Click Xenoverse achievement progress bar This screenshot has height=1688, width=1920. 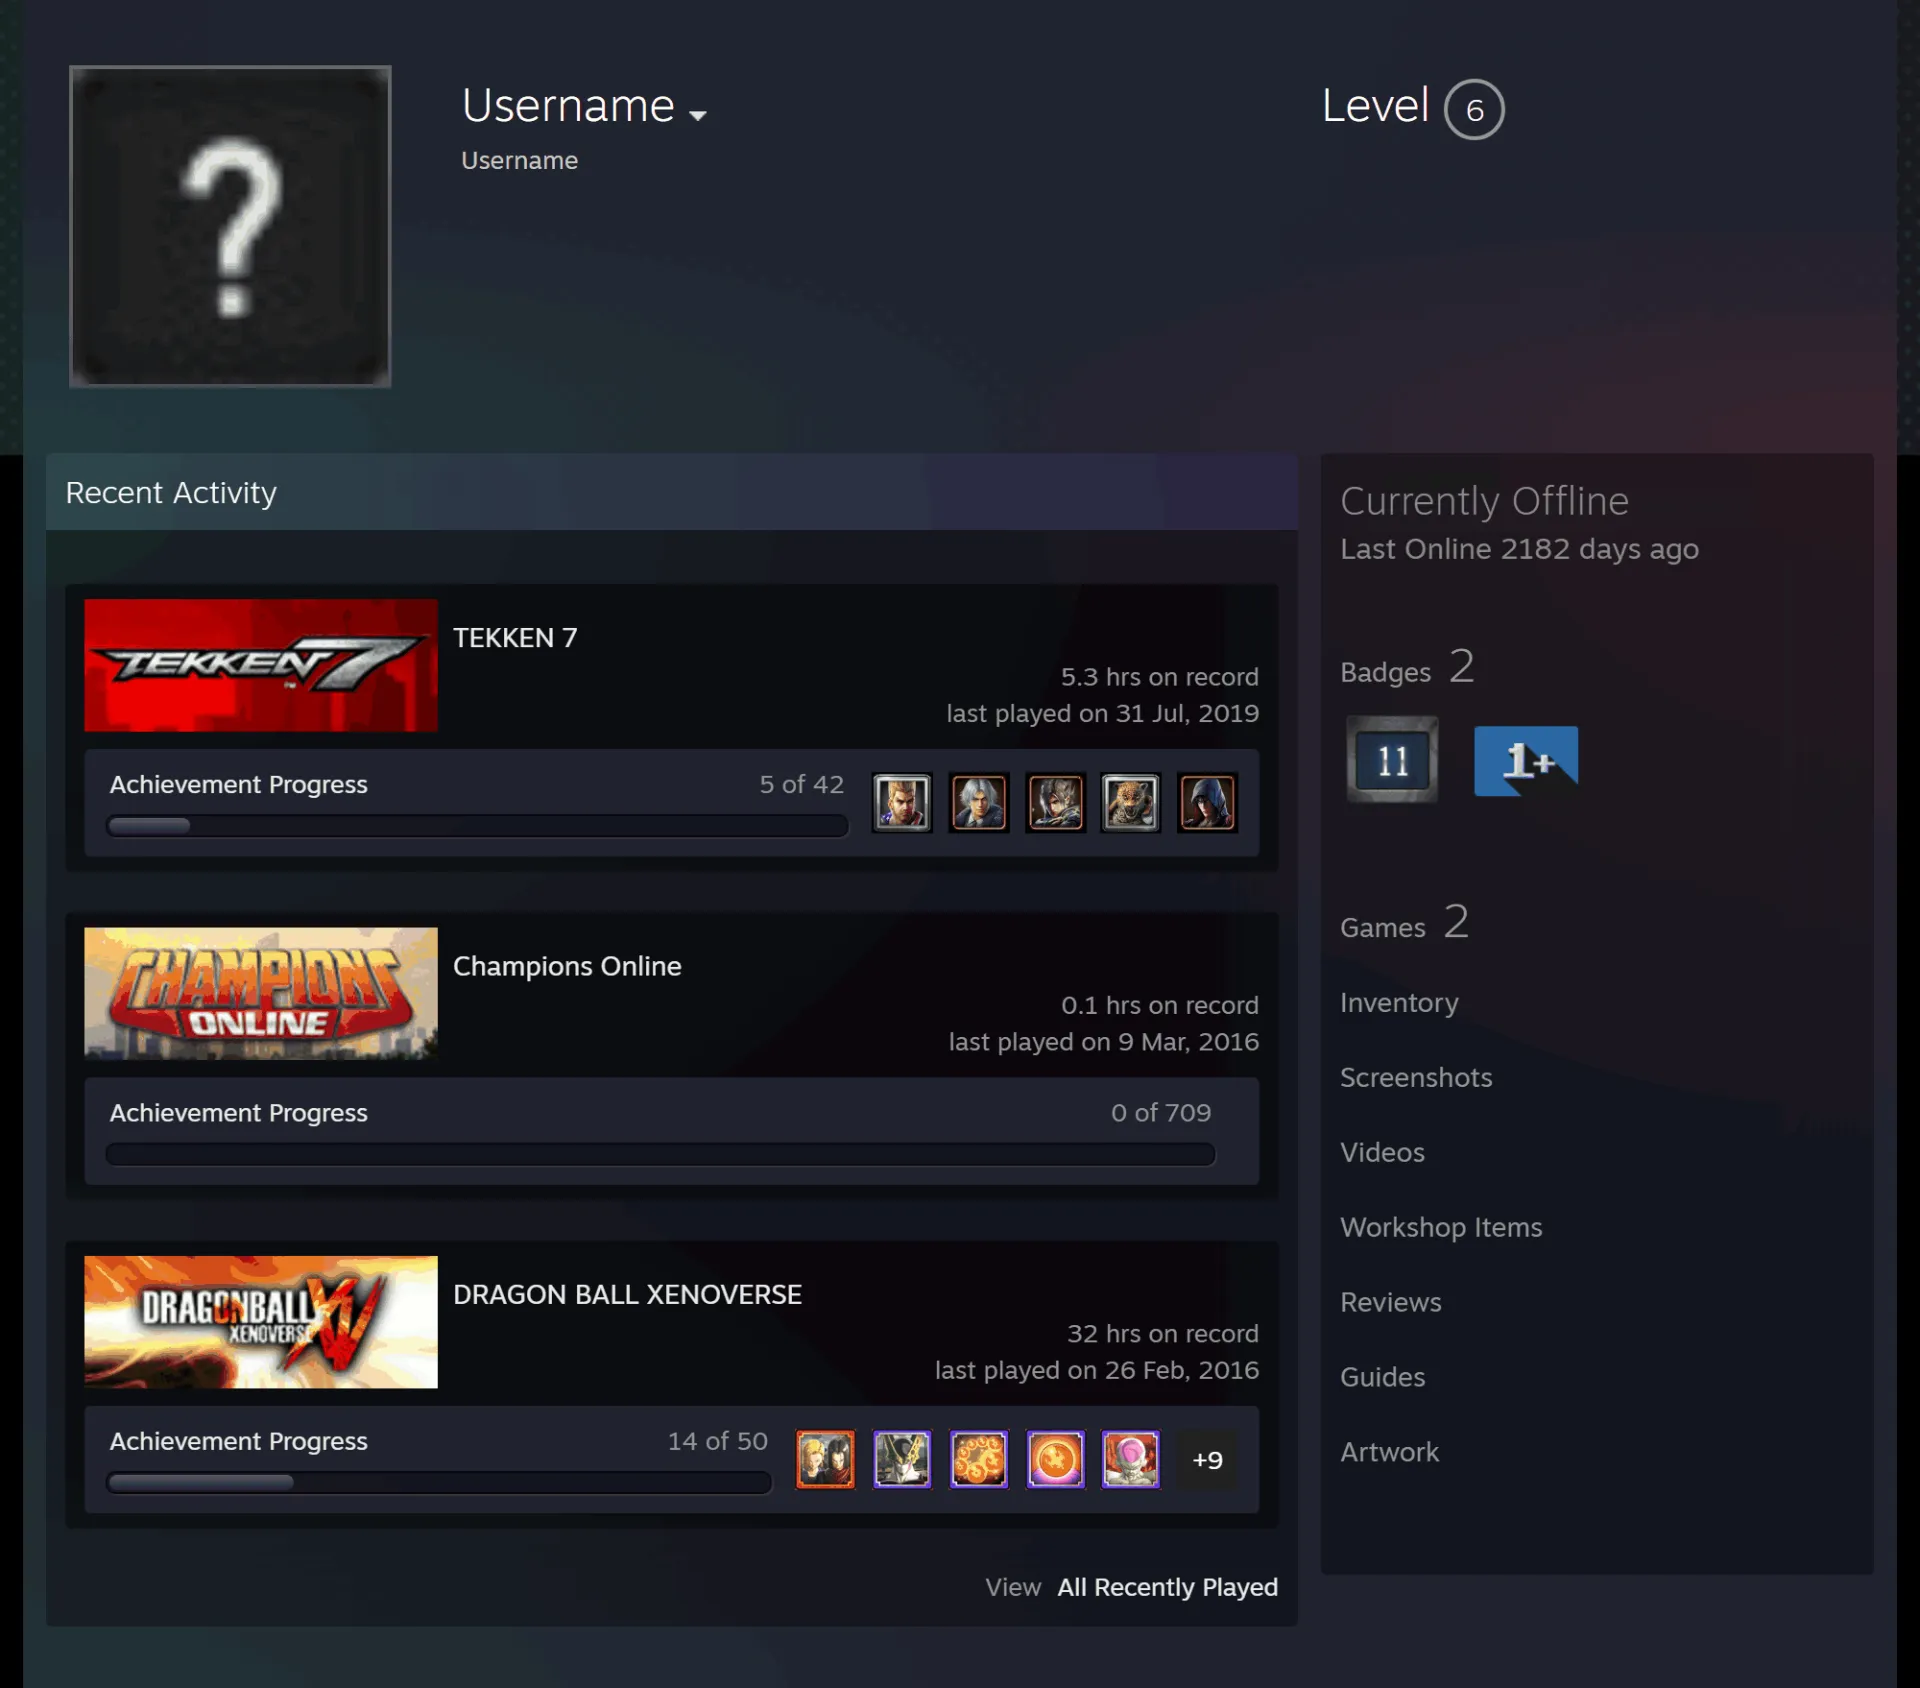tap(439, 1482)
